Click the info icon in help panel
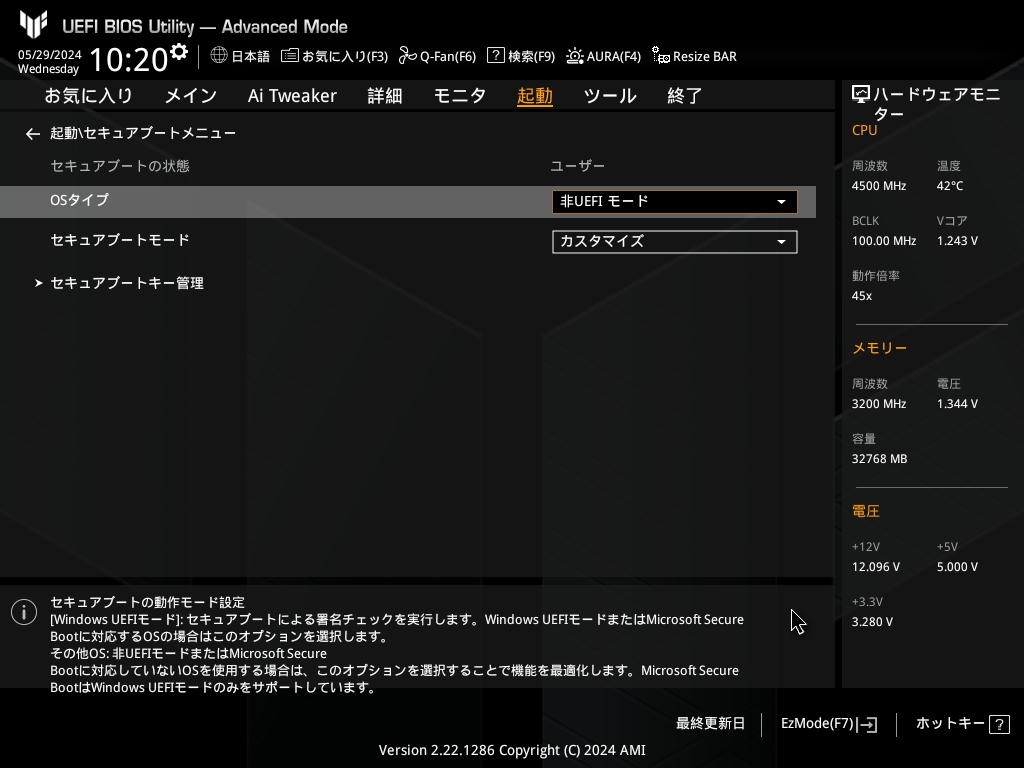This screenshot has width=1024, height=768. pyautogui.click(x=24, y=612)
